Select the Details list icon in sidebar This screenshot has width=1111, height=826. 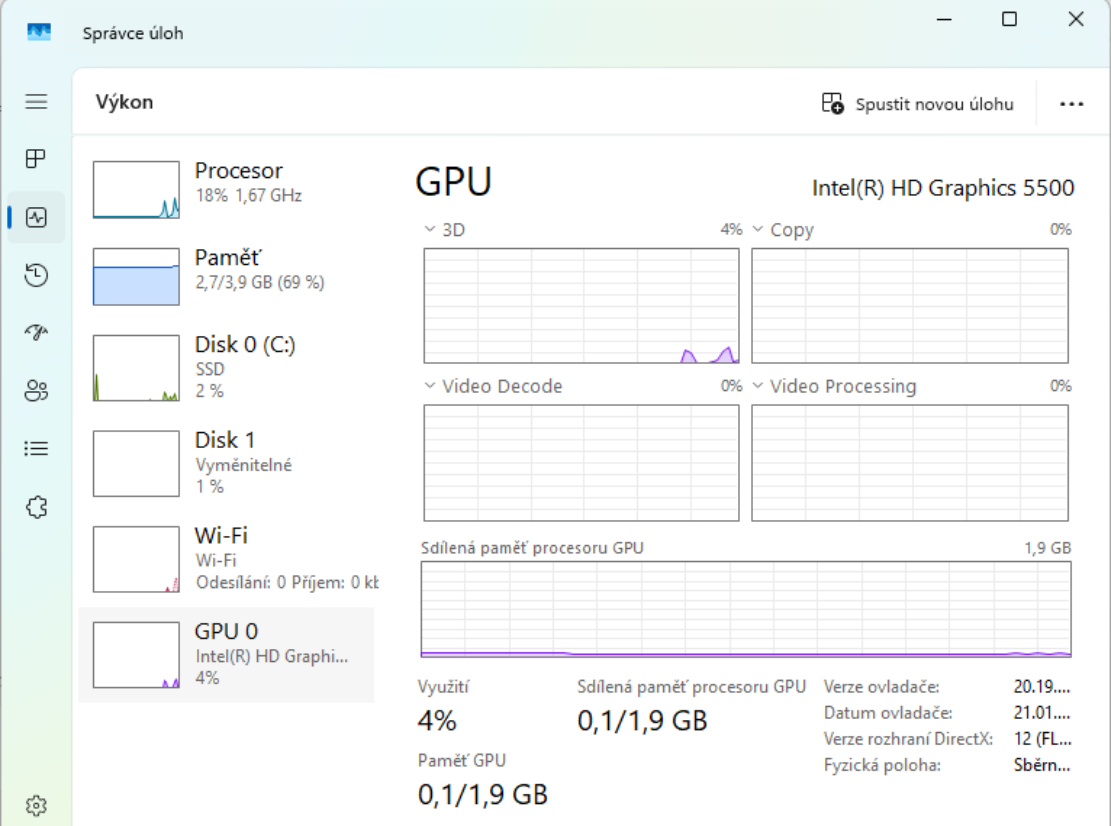36,448
